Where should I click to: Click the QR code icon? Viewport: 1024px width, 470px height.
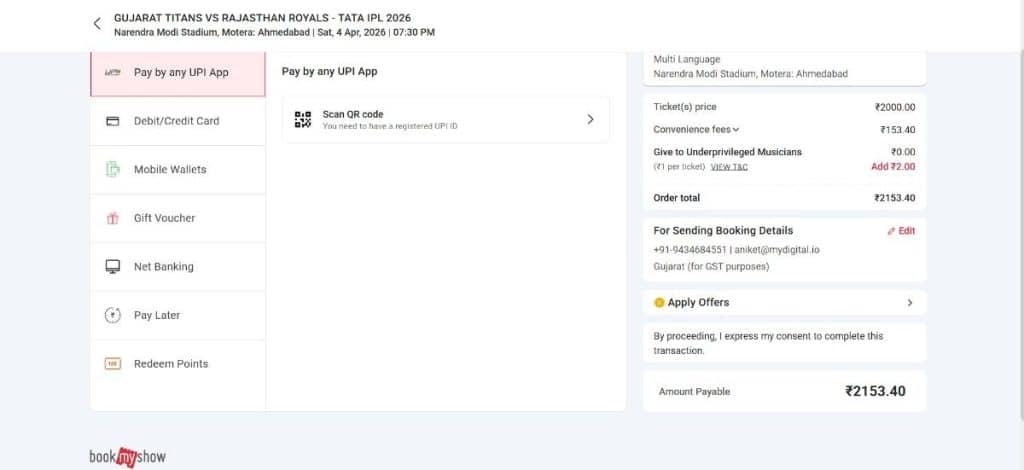coord(302,119)
